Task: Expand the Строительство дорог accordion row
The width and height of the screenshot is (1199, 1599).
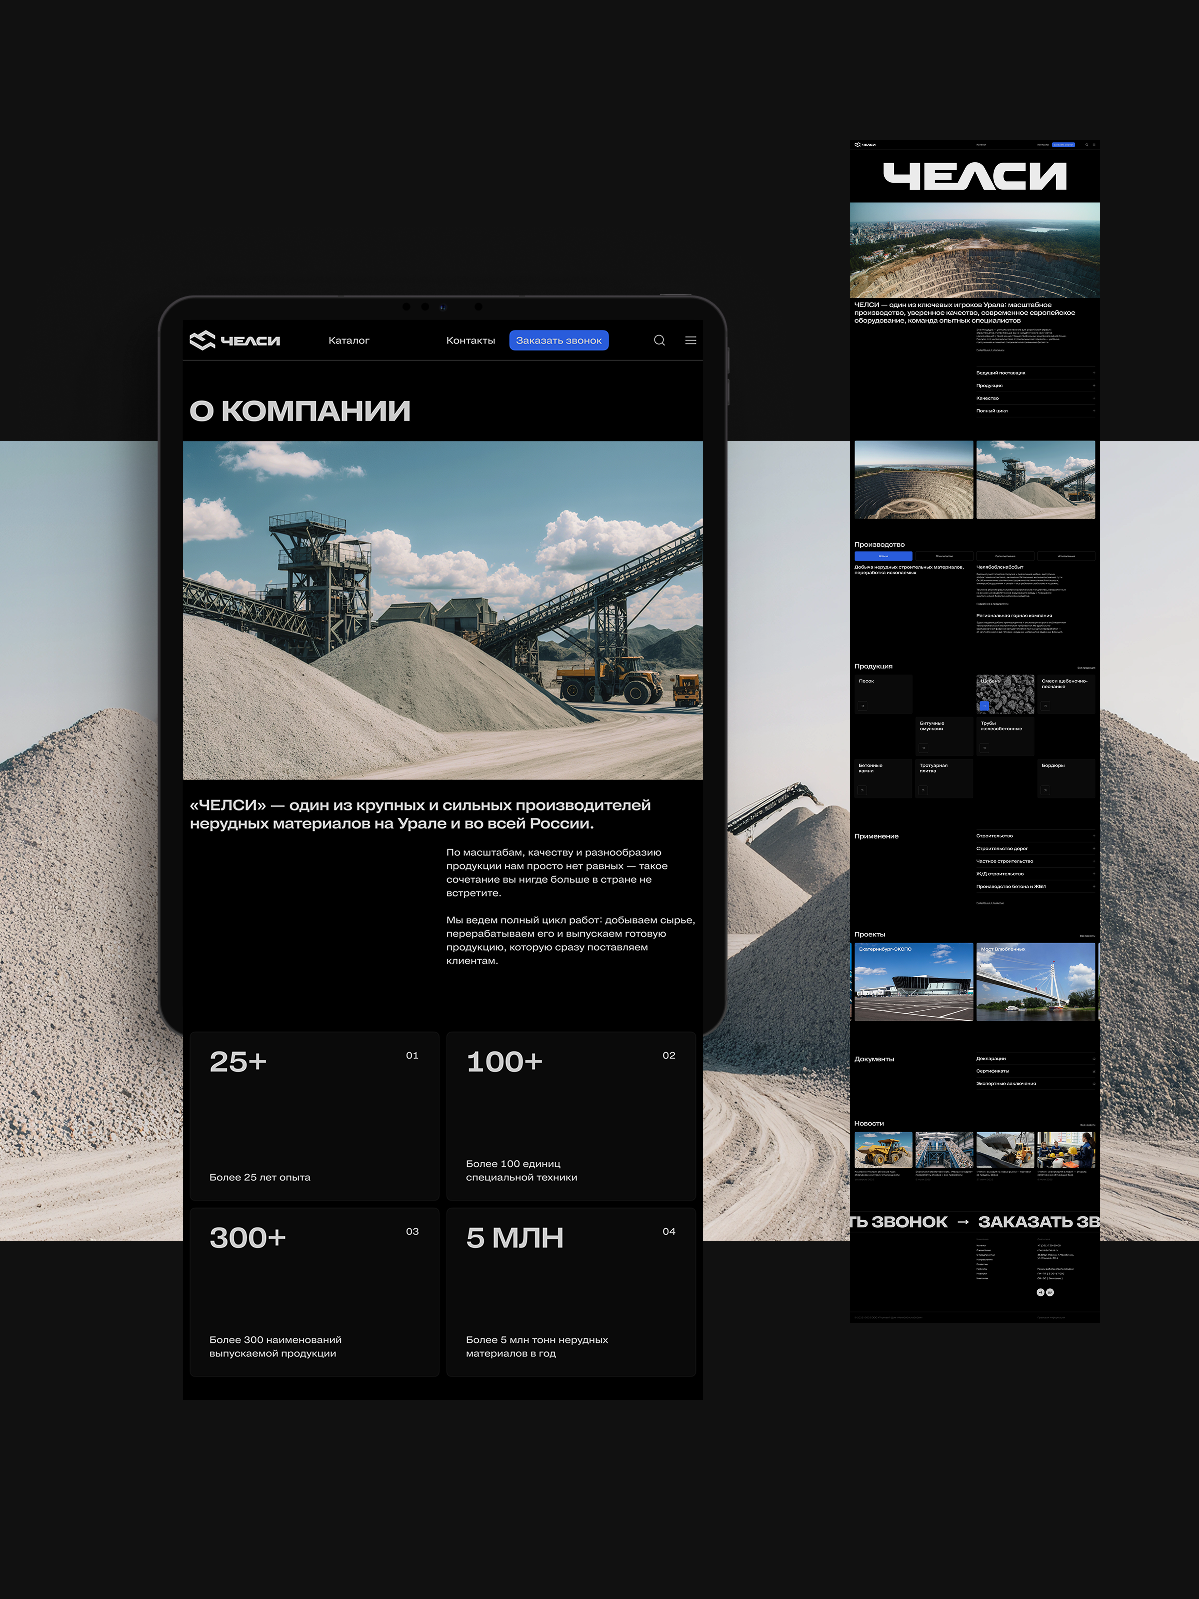Action: pos(1035,848)
